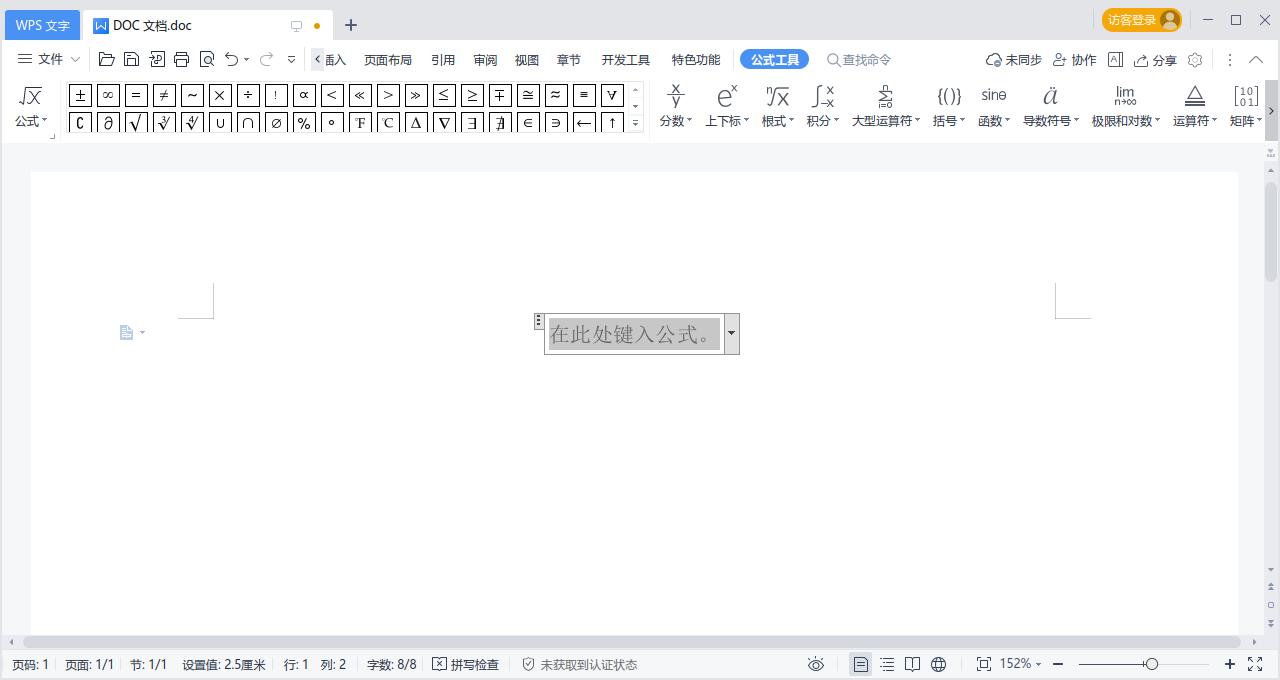The height and width of the screenshot is (680, 1280).
Task: Insert the square root symbol
Action: point(135,123)
